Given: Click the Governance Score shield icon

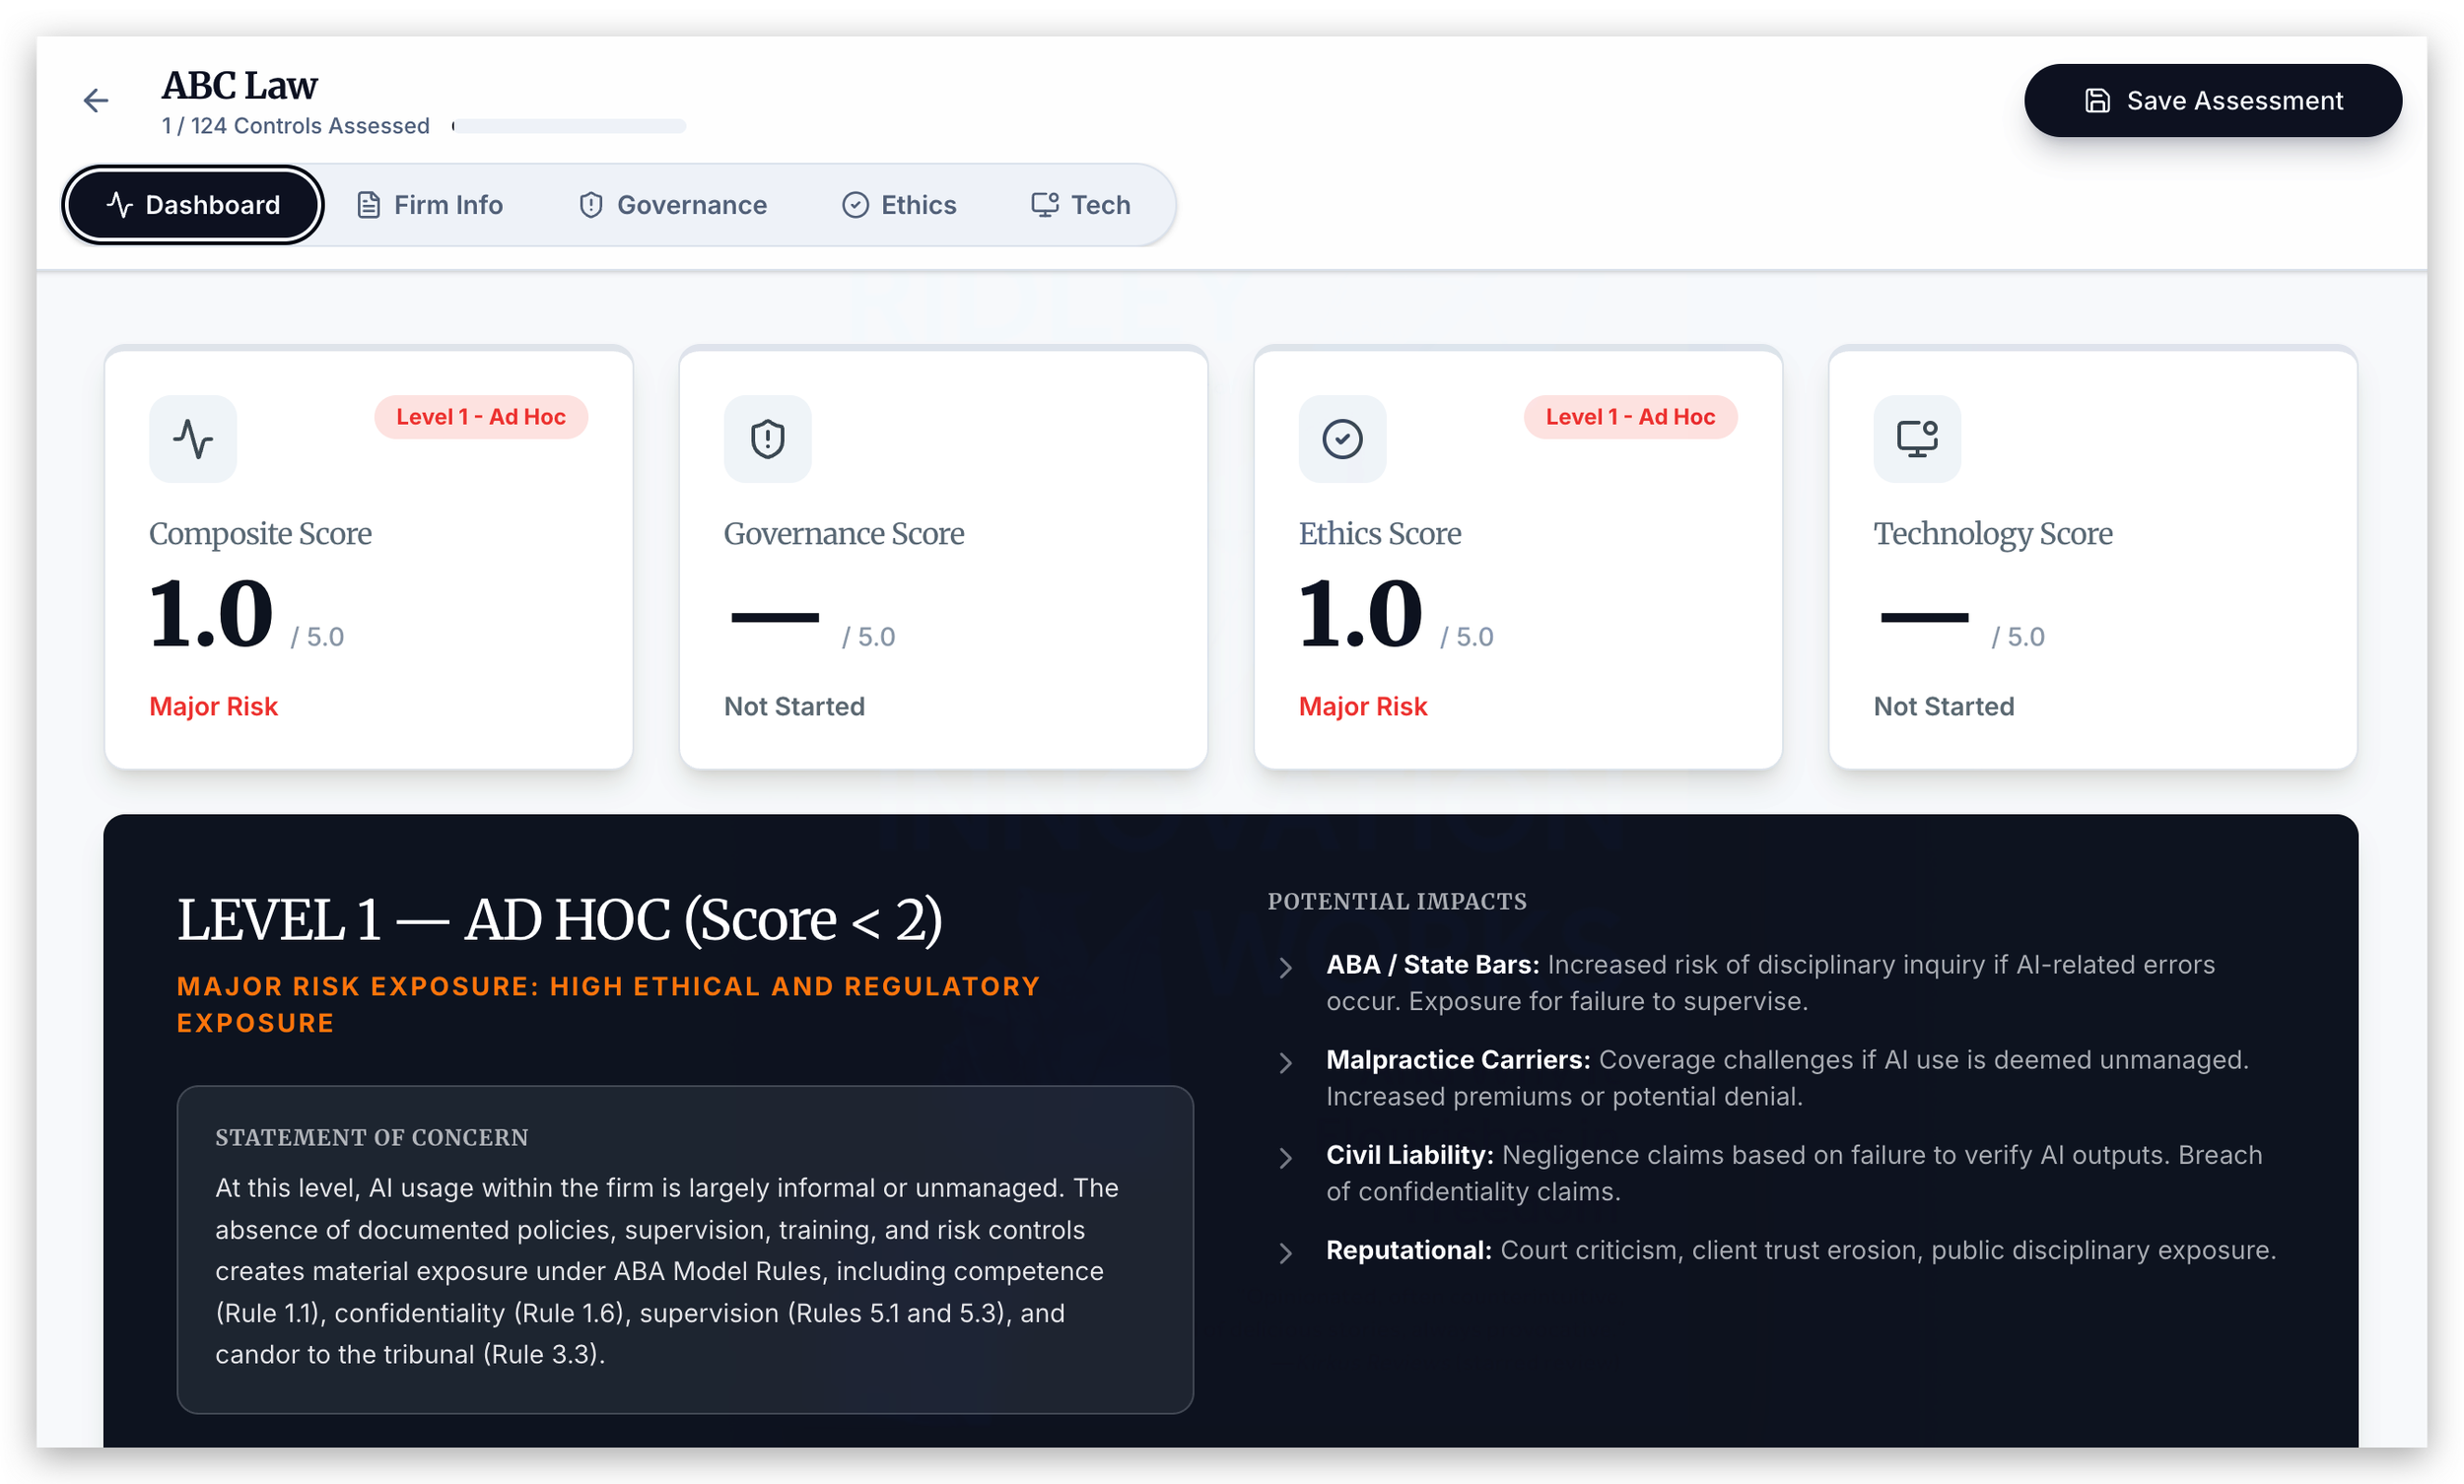Looking at the screenshot, I should pos(767,439).
